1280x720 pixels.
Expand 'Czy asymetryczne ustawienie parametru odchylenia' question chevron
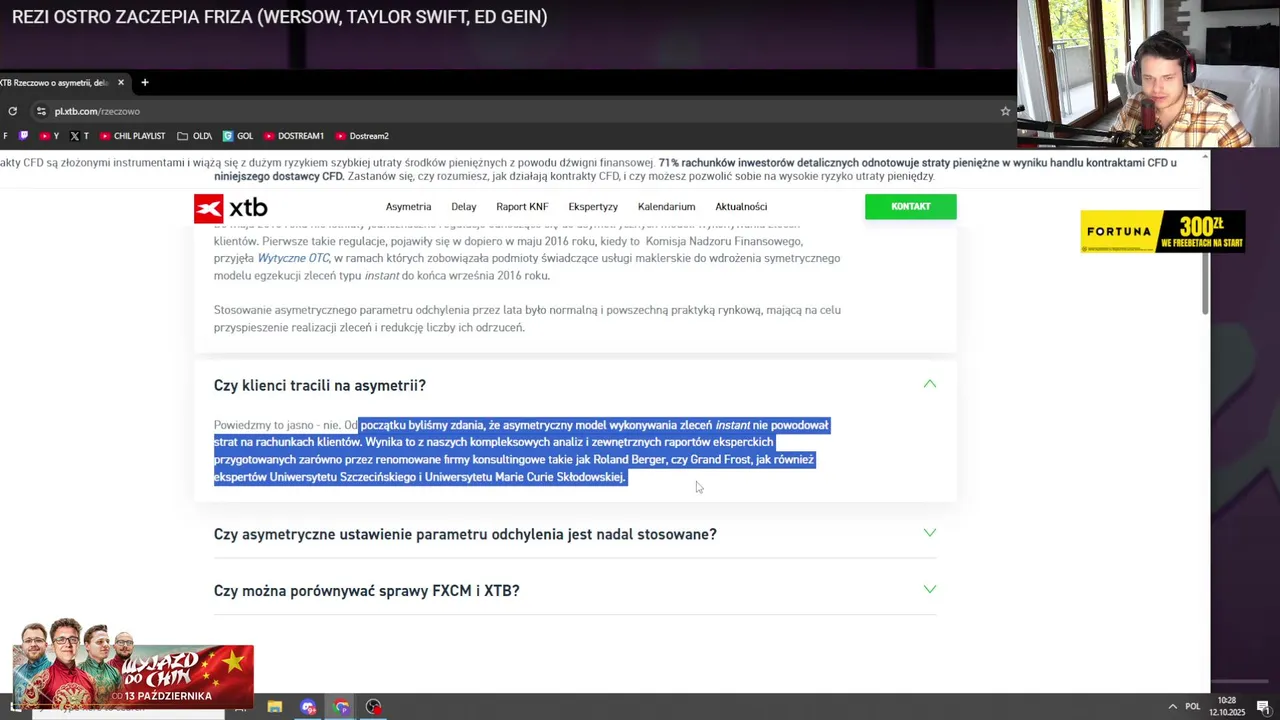click(930, 533)
